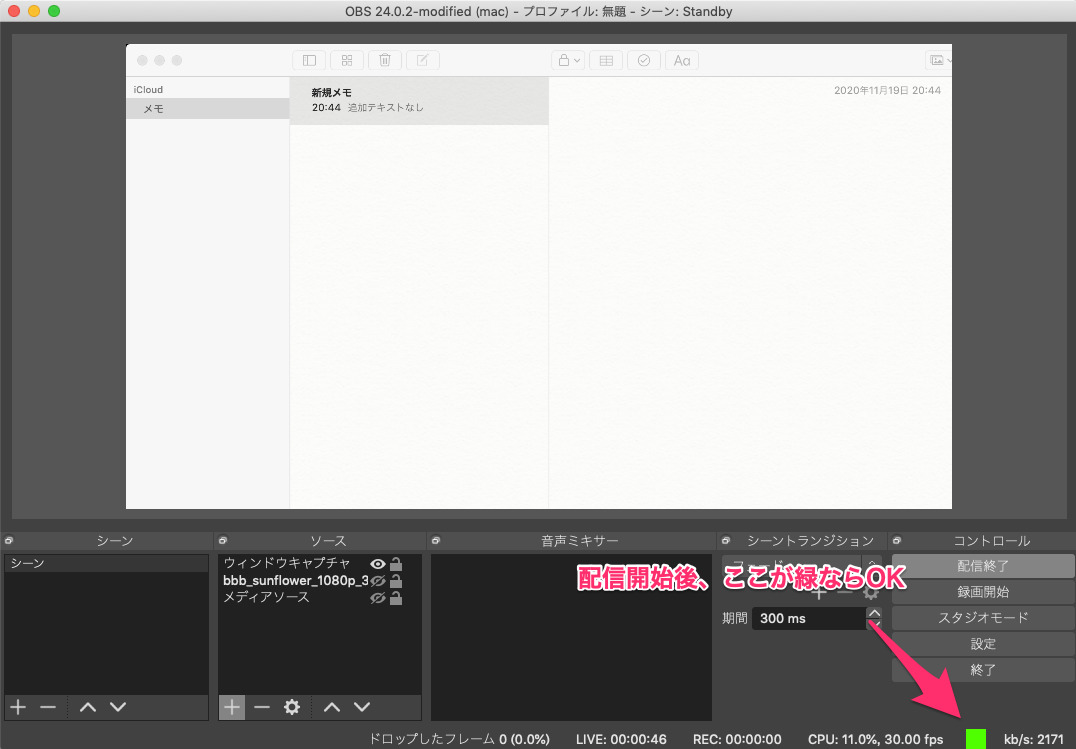Click the 期間 300 ms duration field
1076x749 pixels.
(x=809, y=618)
